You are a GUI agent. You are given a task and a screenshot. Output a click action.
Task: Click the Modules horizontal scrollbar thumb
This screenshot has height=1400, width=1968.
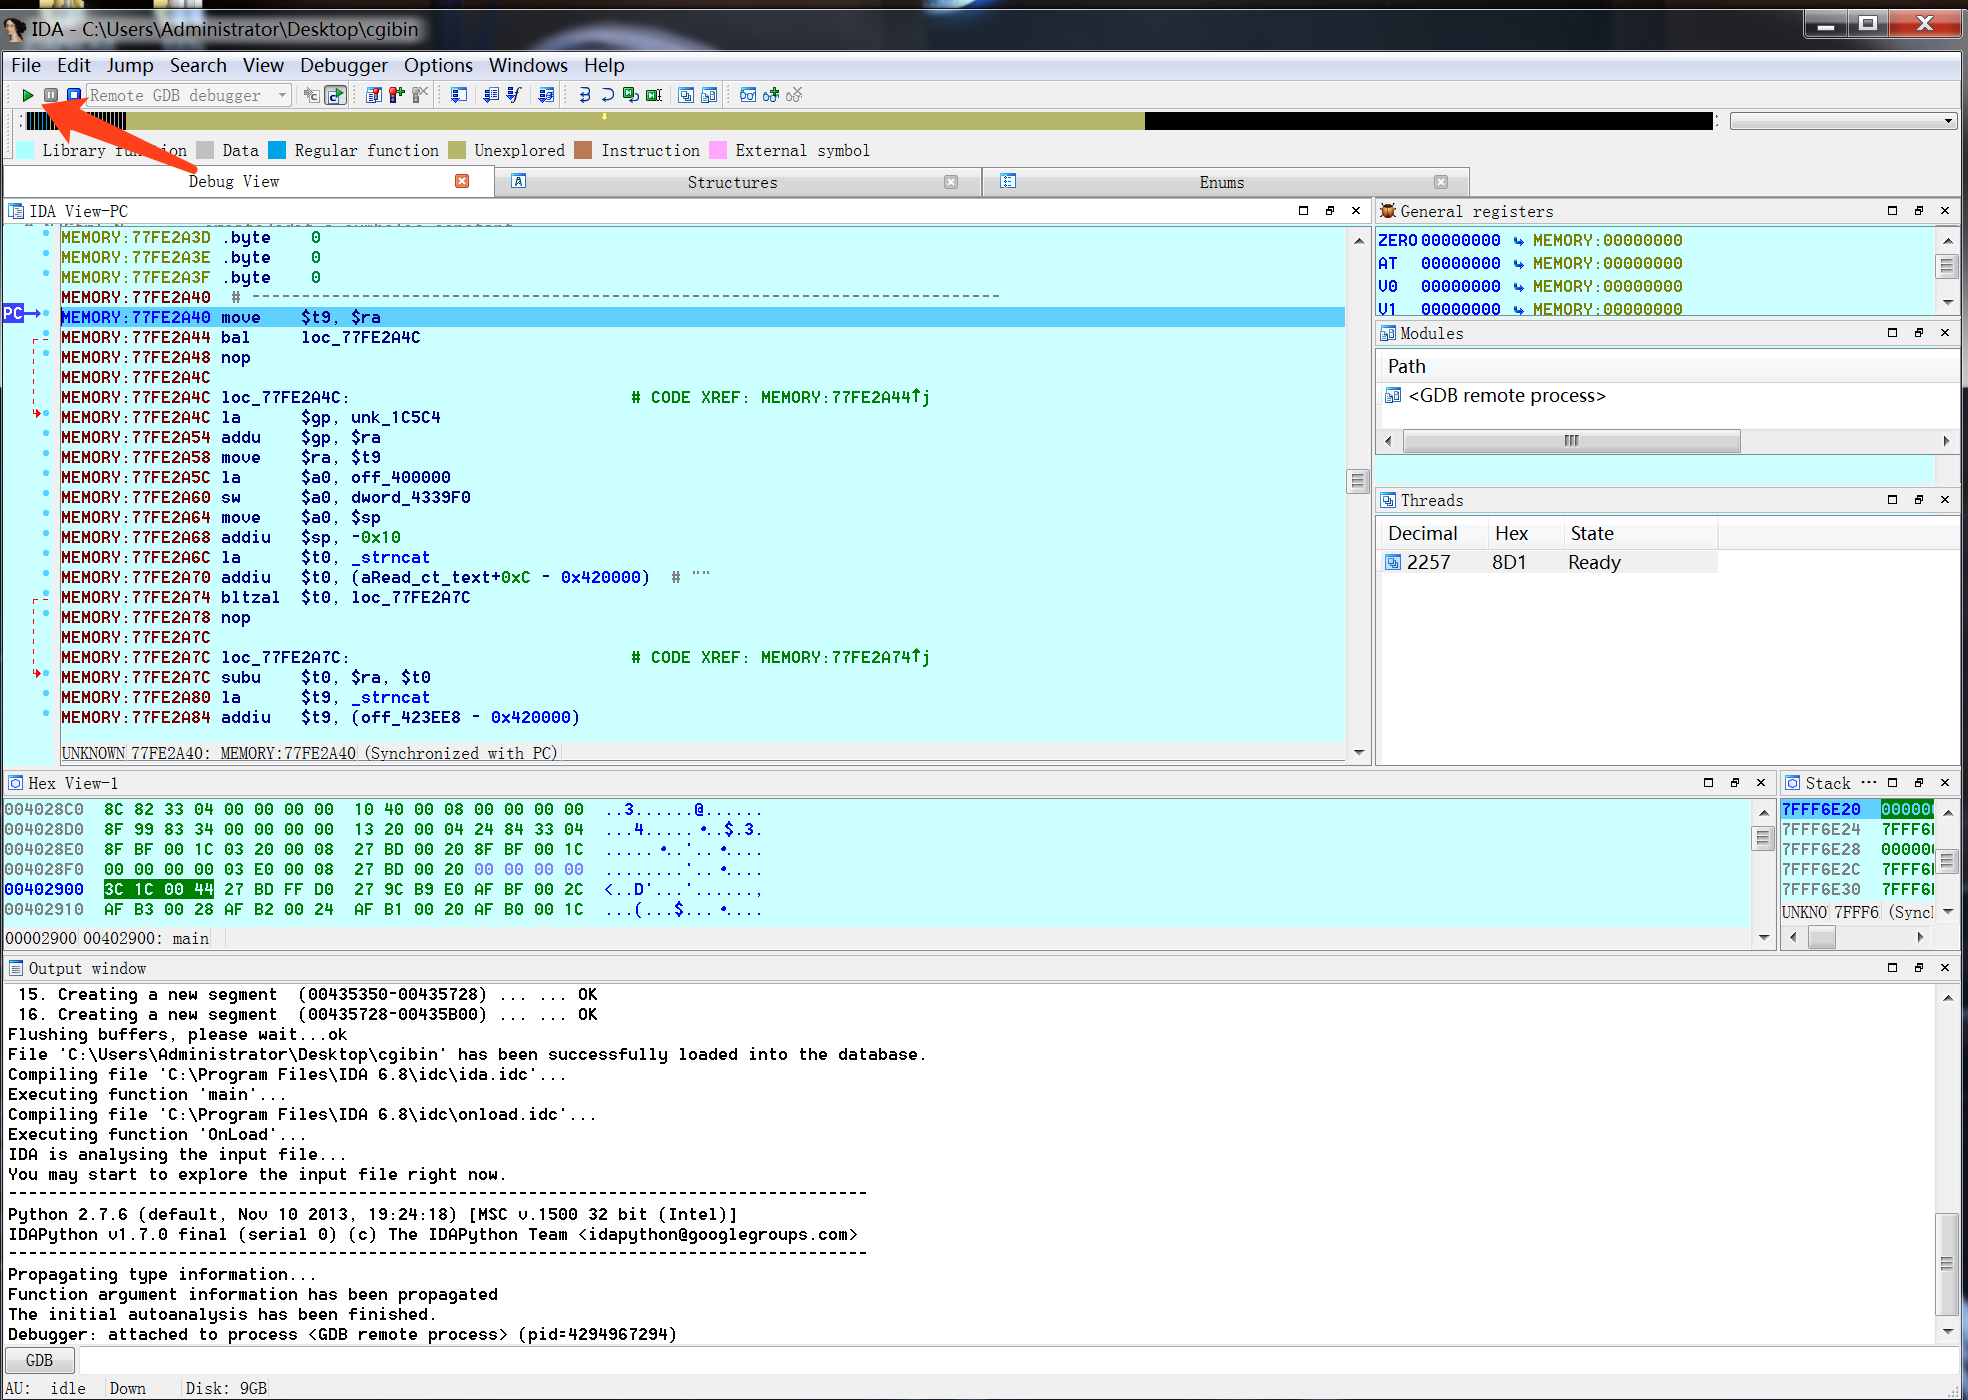click(x=1571, y=441)
